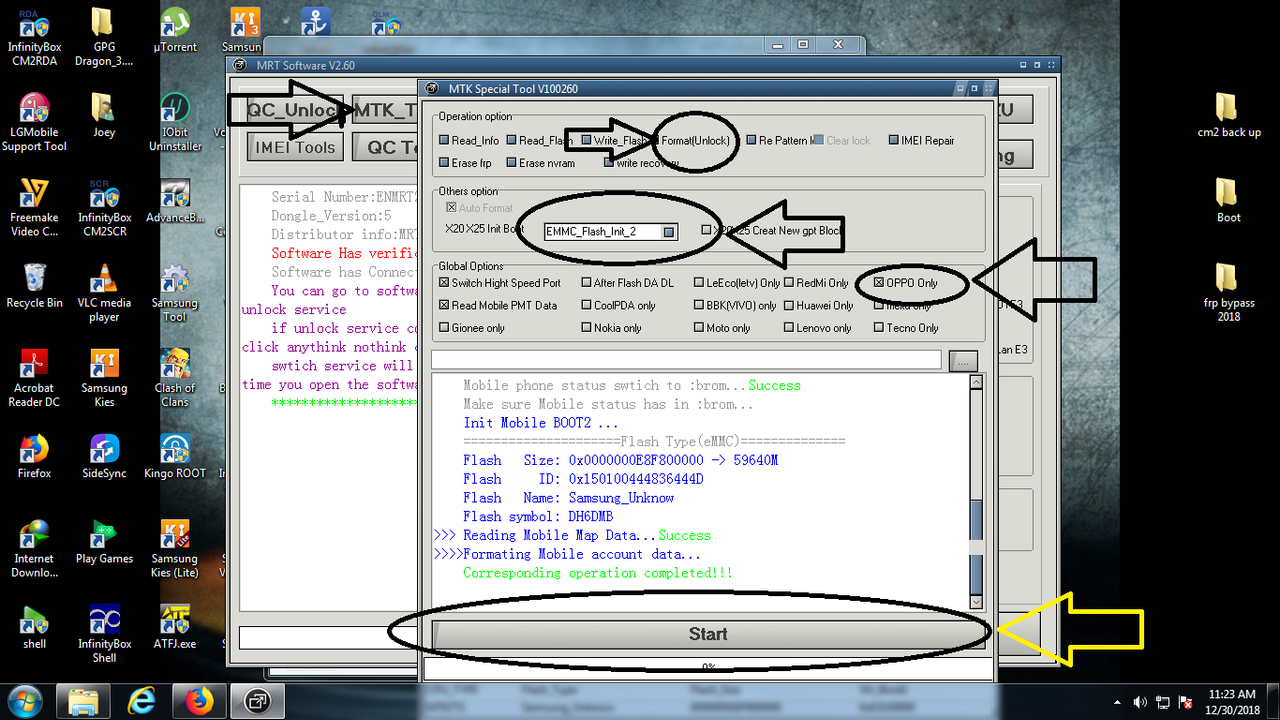Screen dimensions: 1280x720
Task: Open Freemake Video Converter shortcut
Action: pyautogui.click(x=35, y=208)
